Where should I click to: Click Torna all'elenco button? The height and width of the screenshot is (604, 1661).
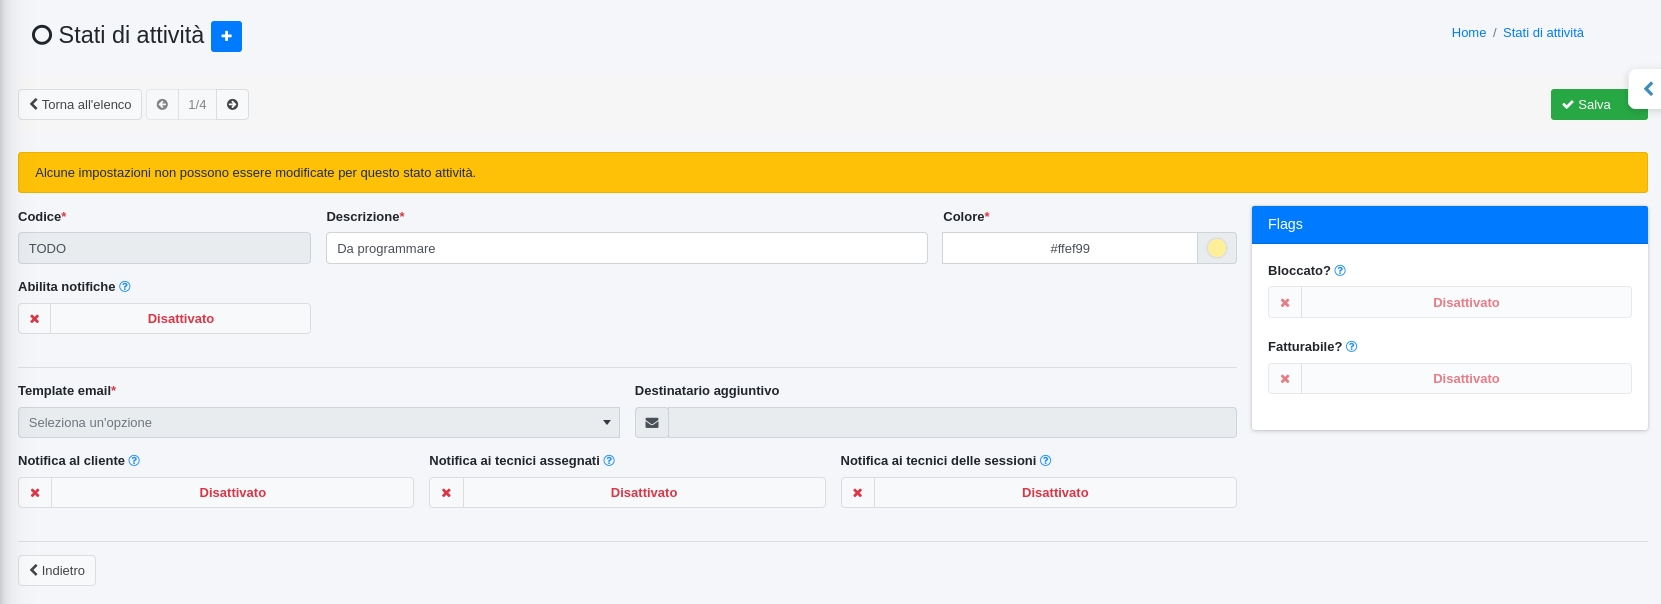[x=80, y=105]
